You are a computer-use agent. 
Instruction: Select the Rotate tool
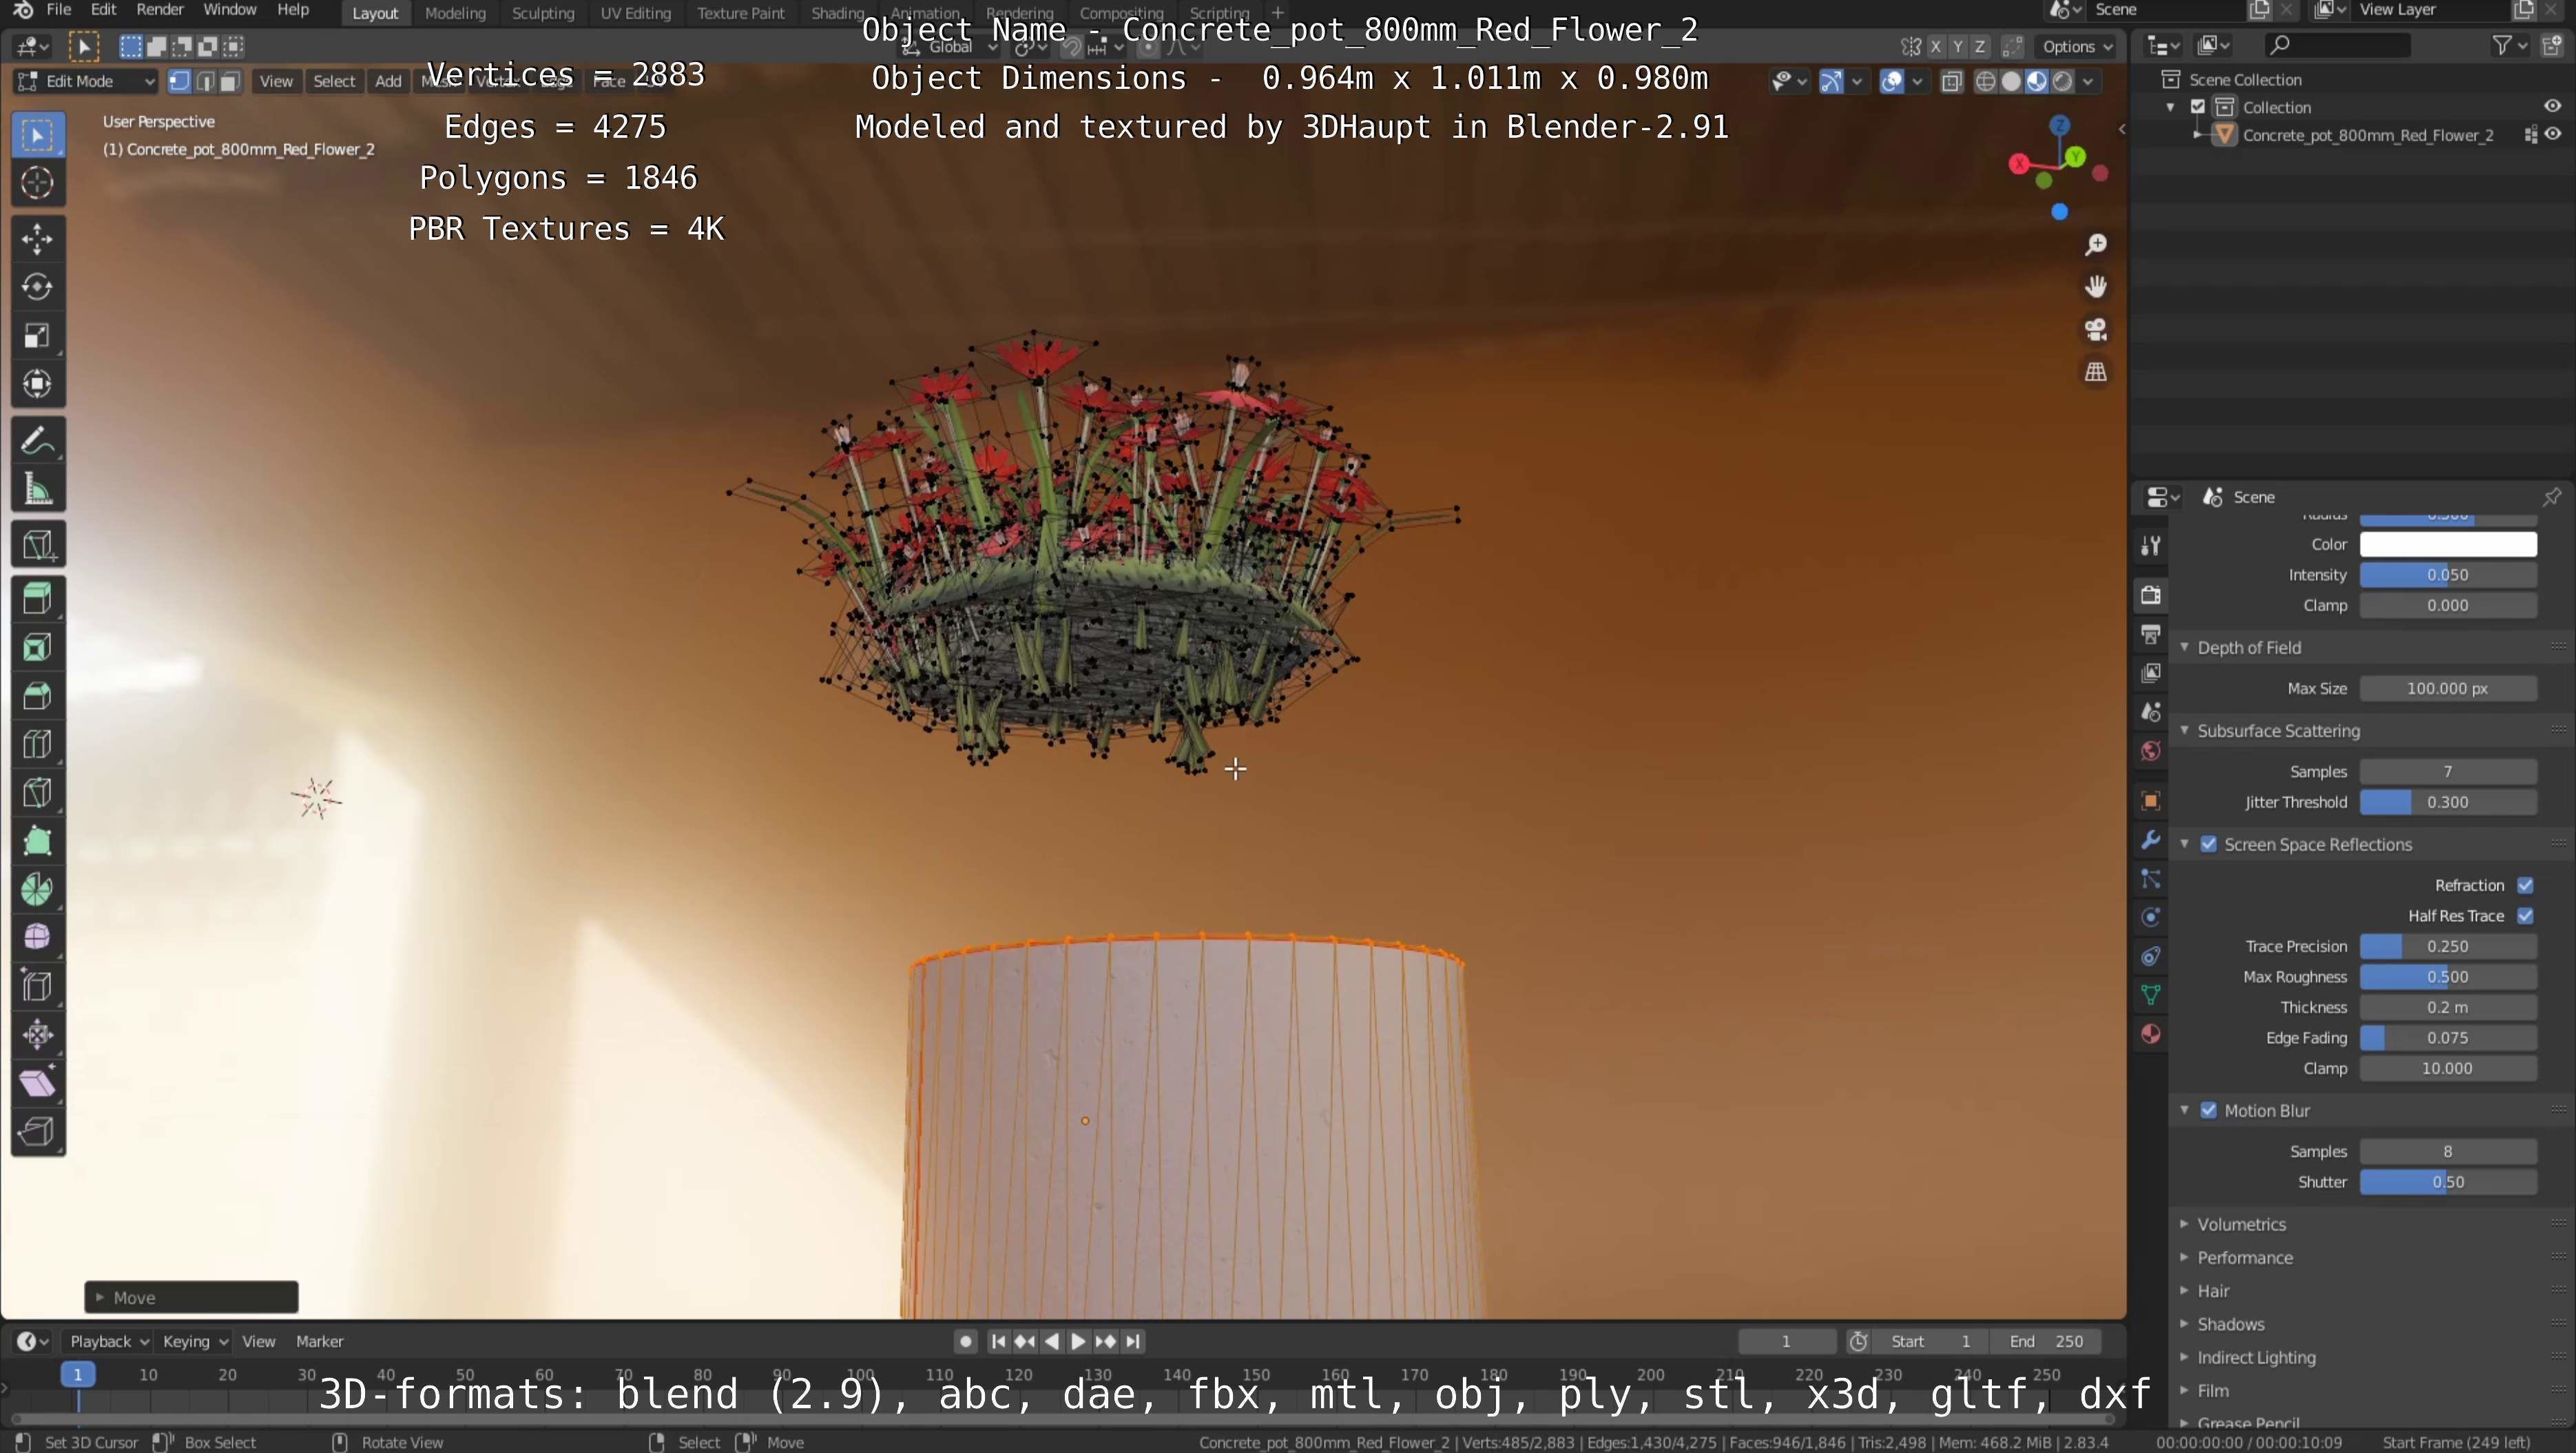(x=38, y=287)
